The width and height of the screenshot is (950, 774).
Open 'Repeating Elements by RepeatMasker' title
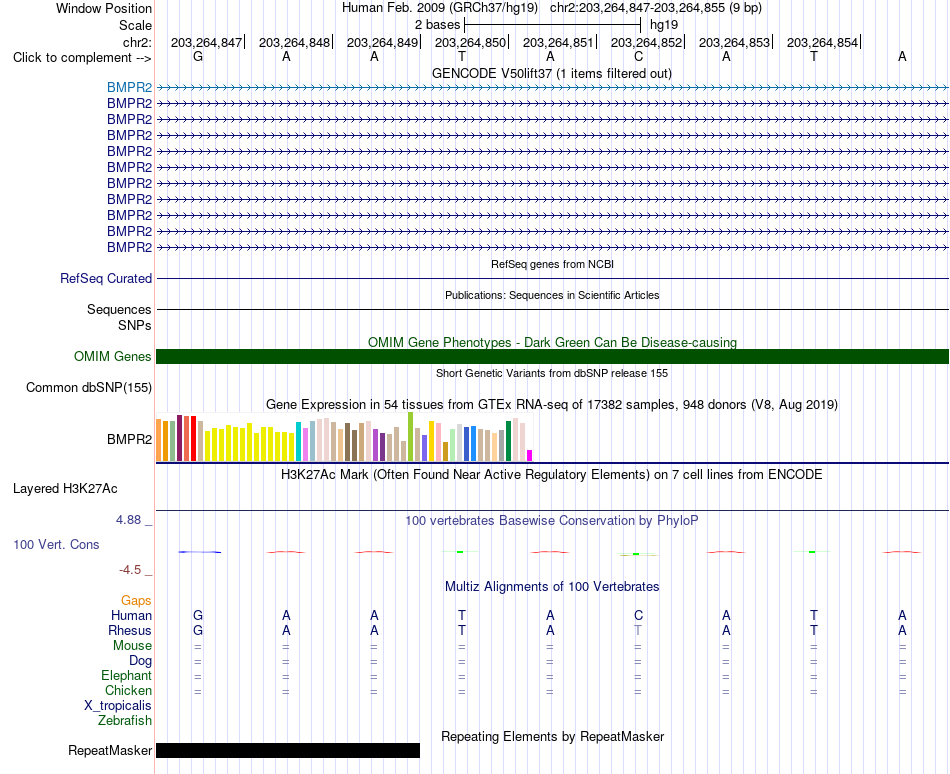click(552, 737)
